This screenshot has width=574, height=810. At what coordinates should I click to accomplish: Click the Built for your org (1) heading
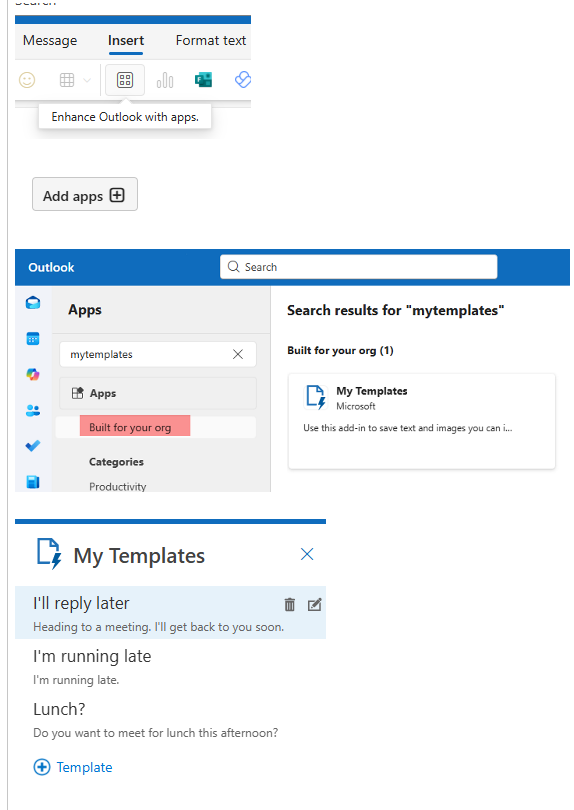click(340, 350)
